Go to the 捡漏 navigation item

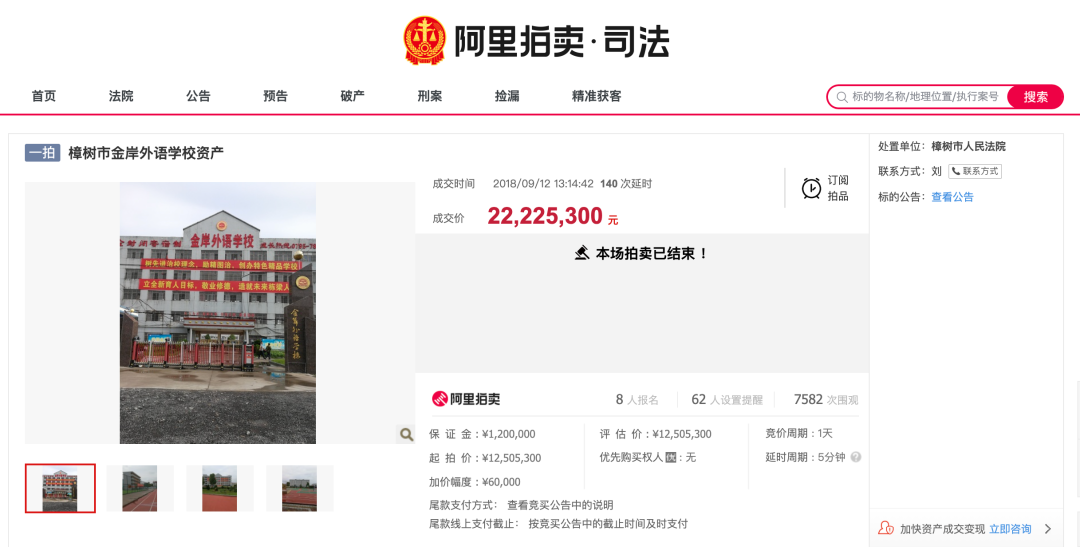pos(507,96)
